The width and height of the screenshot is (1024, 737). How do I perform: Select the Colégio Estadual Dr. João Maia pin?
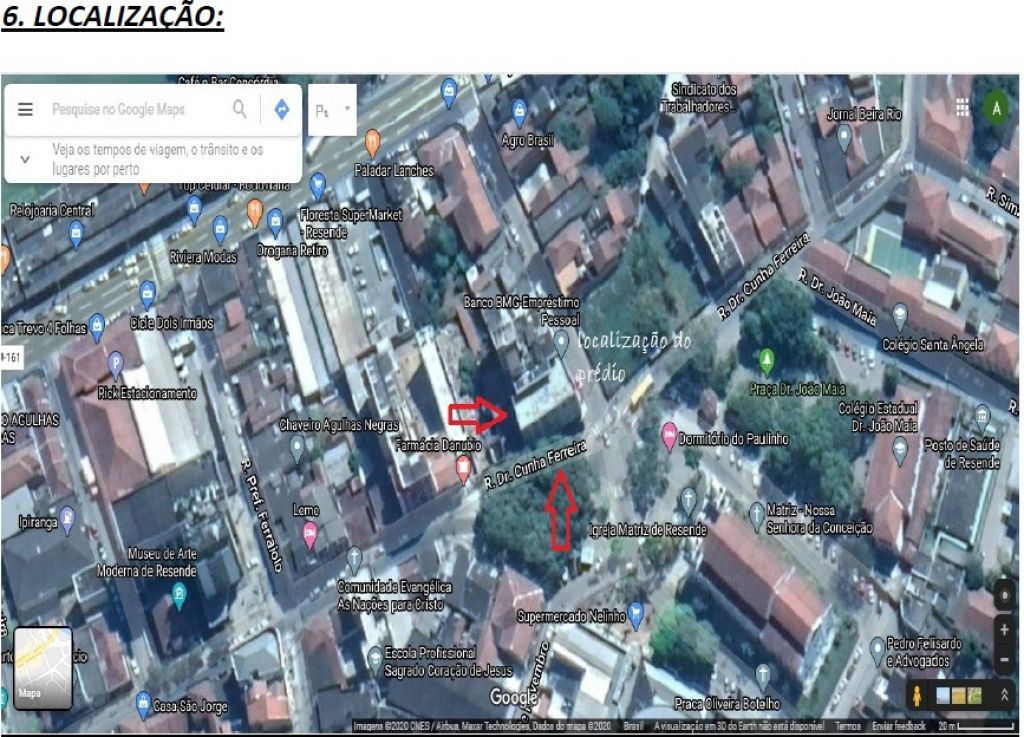pyautogui.click(x=901, y=450)
